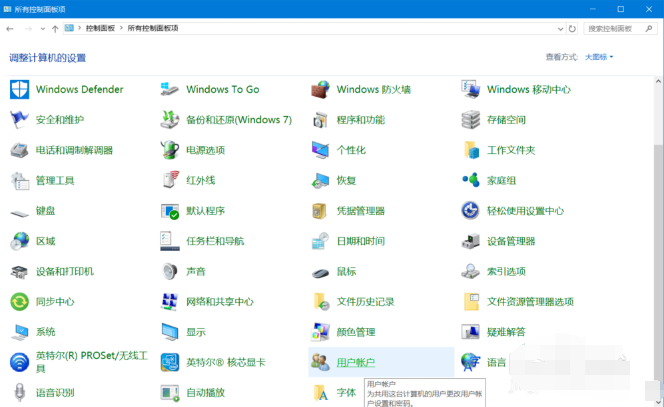Click 所有控制面板项 breadcrumb segment
This screenshot has width=664, height=407.
(152, 29)
